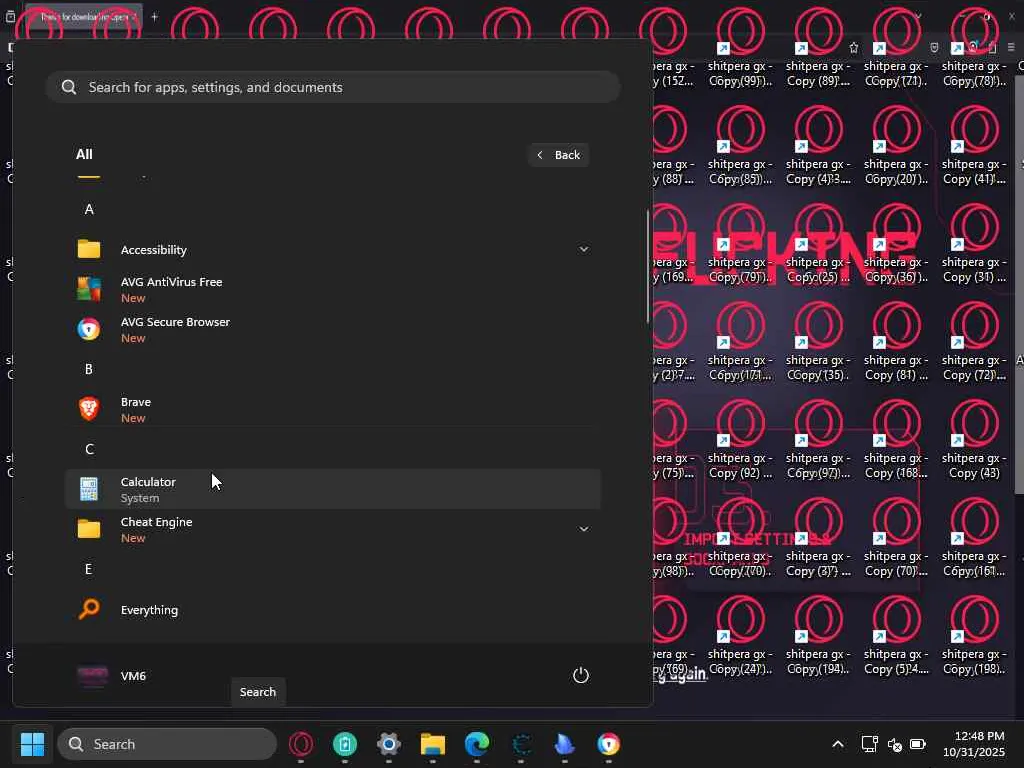This screenshot has width=1024, height=768.
Task: Select desktop shortcut shitpera gx - Copy (81)
Action: [x=896, y=343]
